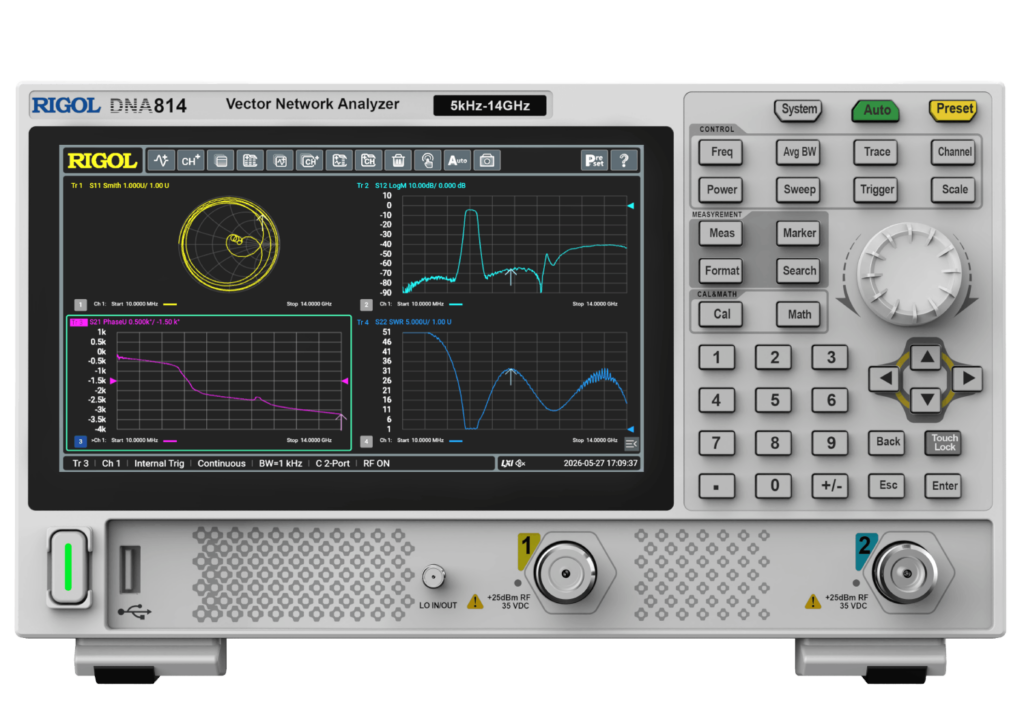Push the Freq control key
Viewport: 1024px width, 724px height.
(x=721, y=151)
